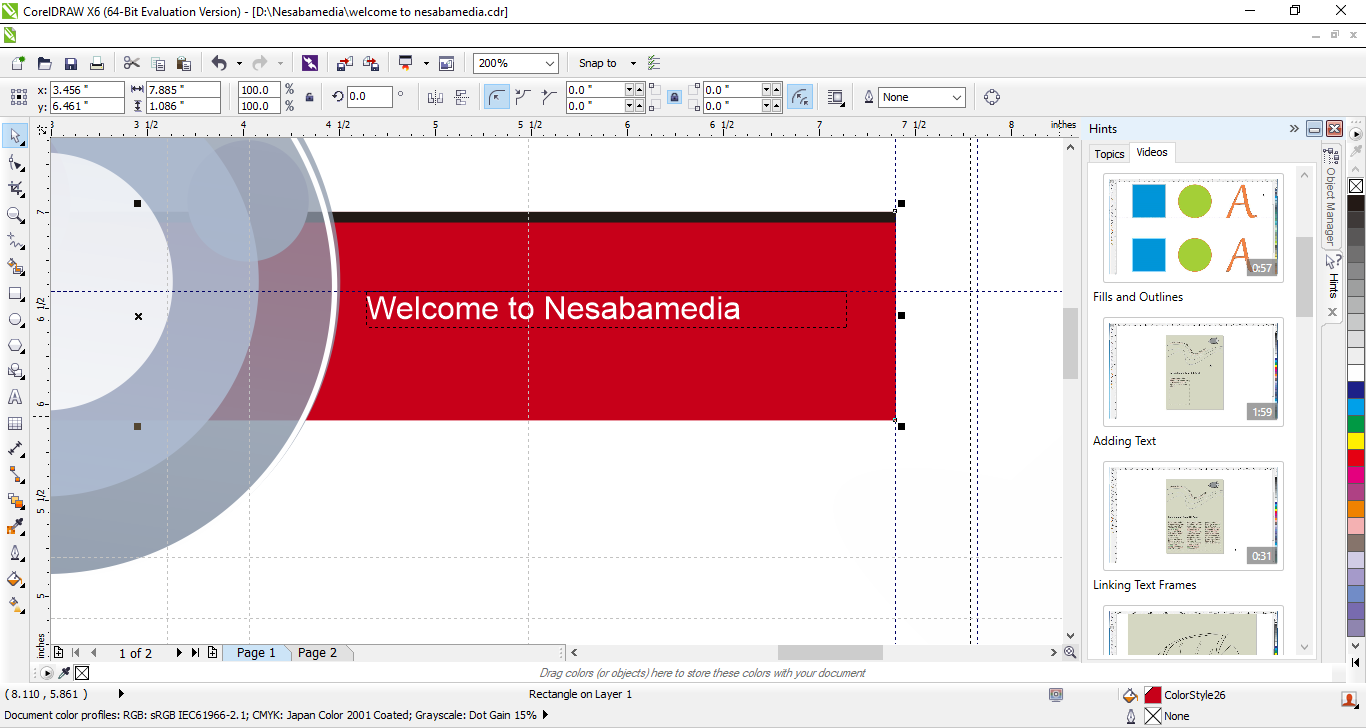Click the Save icon
1366x728 pixels.
click(71, 63)
